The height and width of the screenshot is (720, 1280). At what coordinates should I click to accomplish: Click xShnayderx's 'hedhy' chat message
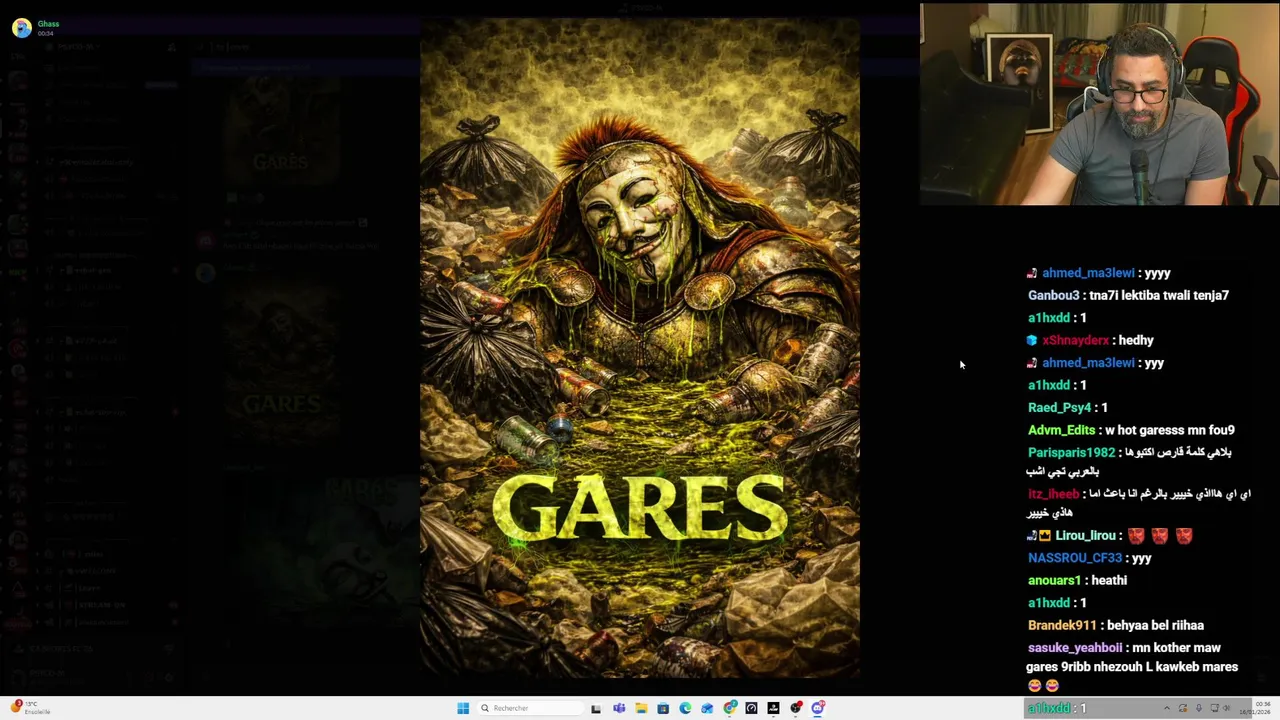coord(1136,340)
